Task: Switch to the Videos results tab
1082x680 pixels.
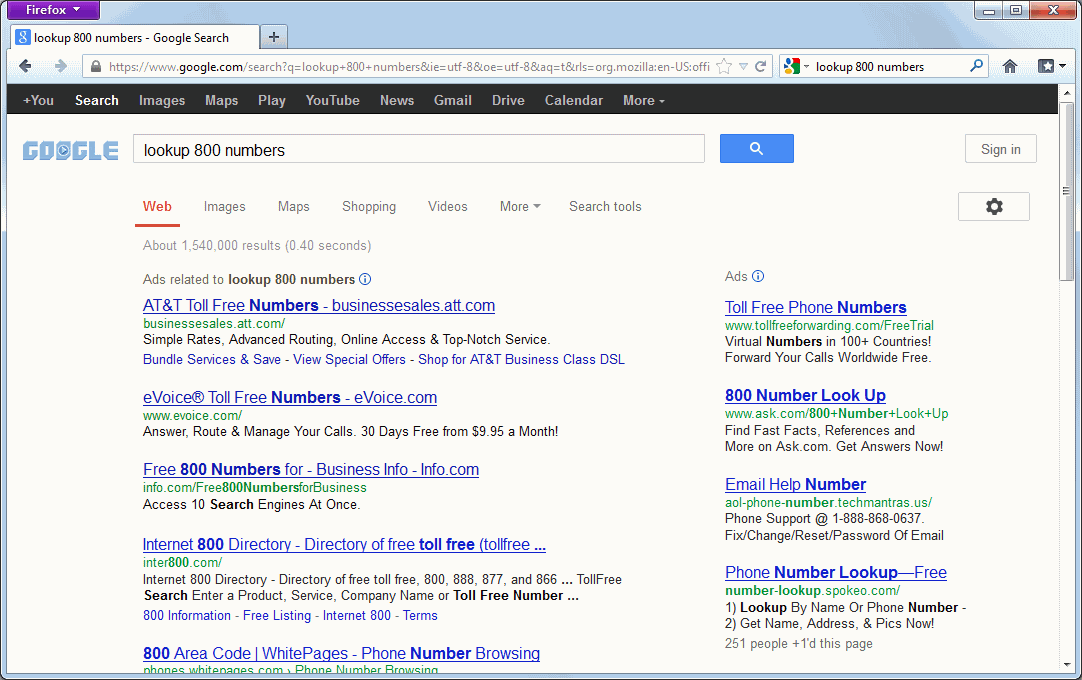Action: (x=447, y=206)
